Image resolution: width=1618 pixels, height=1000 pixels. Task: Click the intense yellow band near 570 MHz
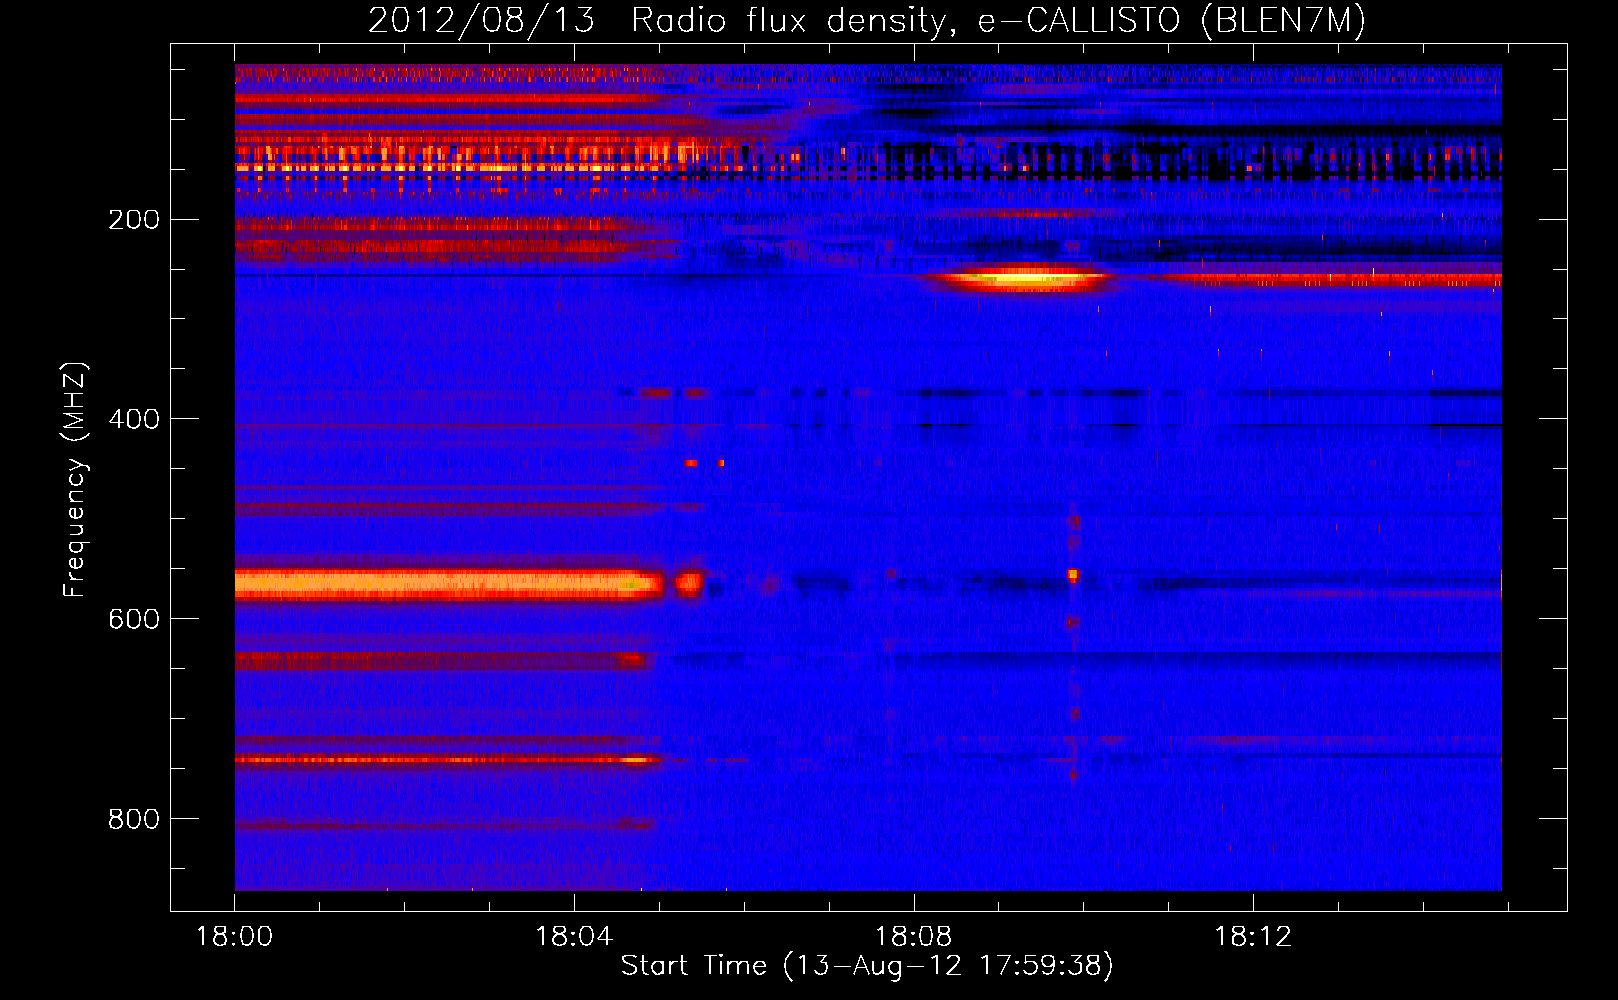(x=449, y=584)
